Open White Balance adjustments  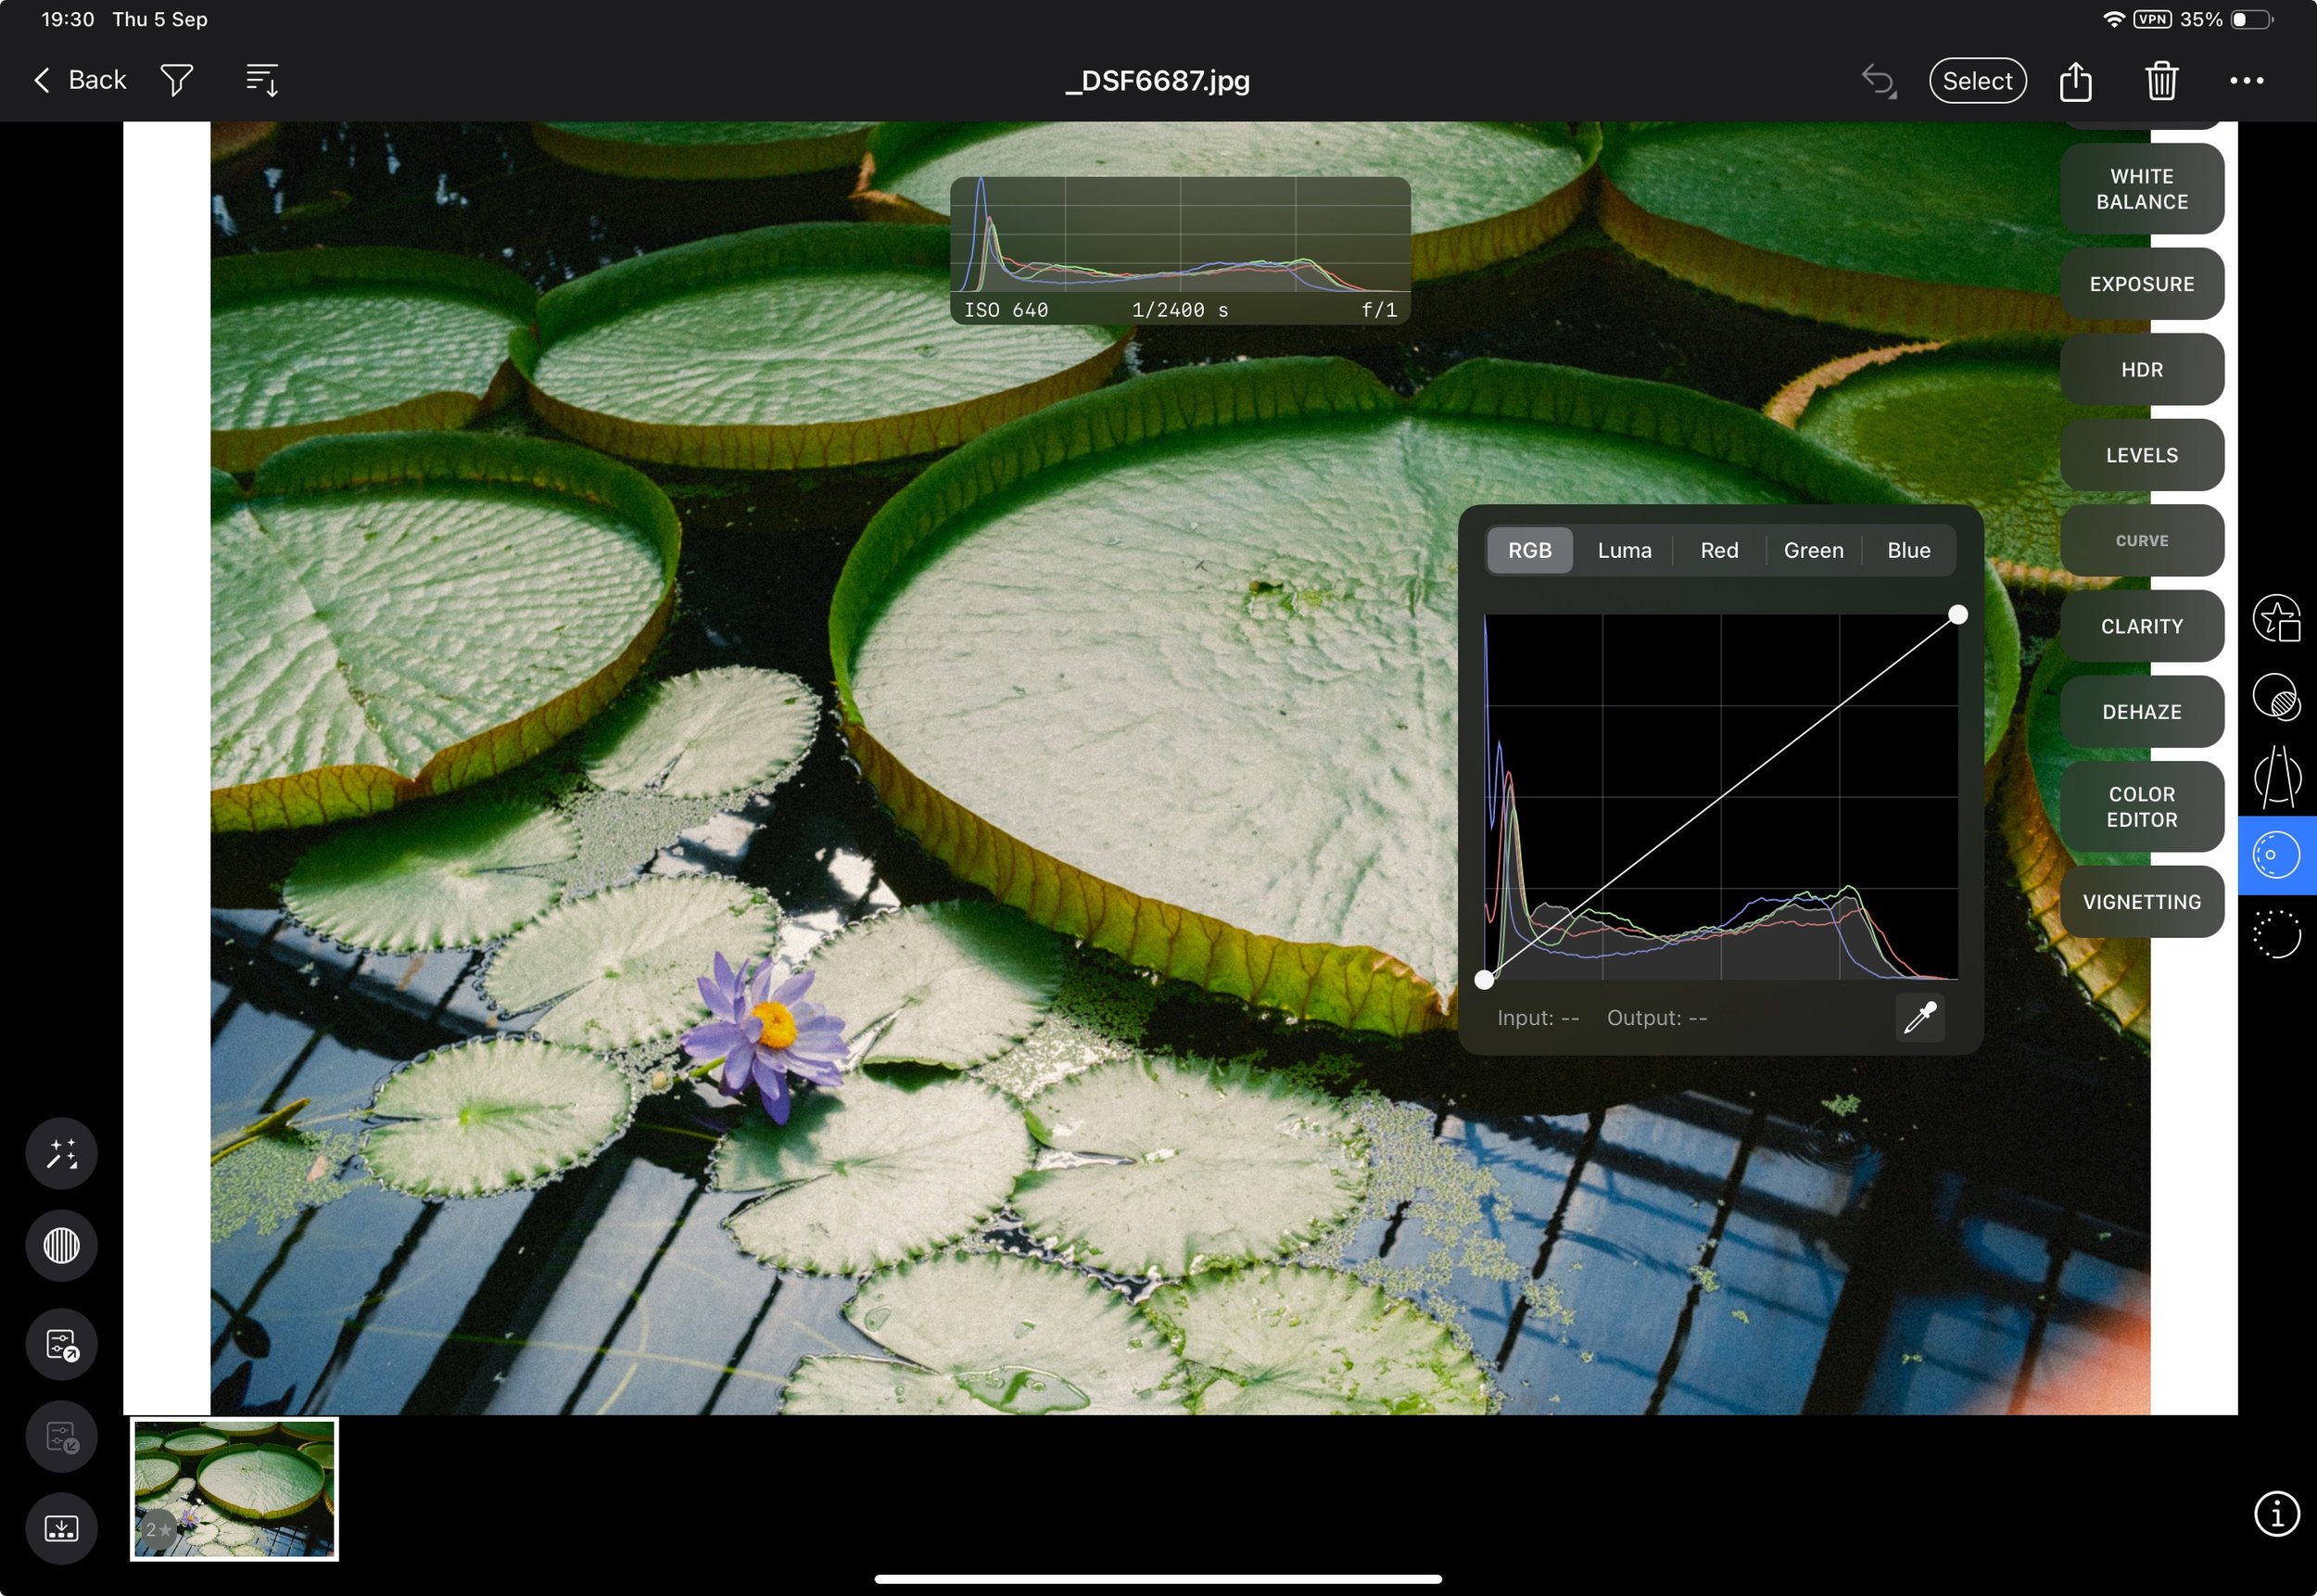pos(2141,189)
